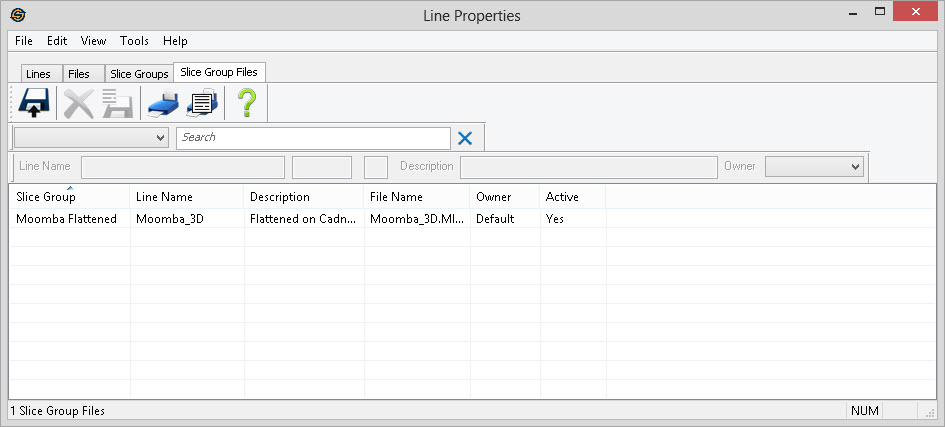Click inside the Search text box

tap(313, 138)
